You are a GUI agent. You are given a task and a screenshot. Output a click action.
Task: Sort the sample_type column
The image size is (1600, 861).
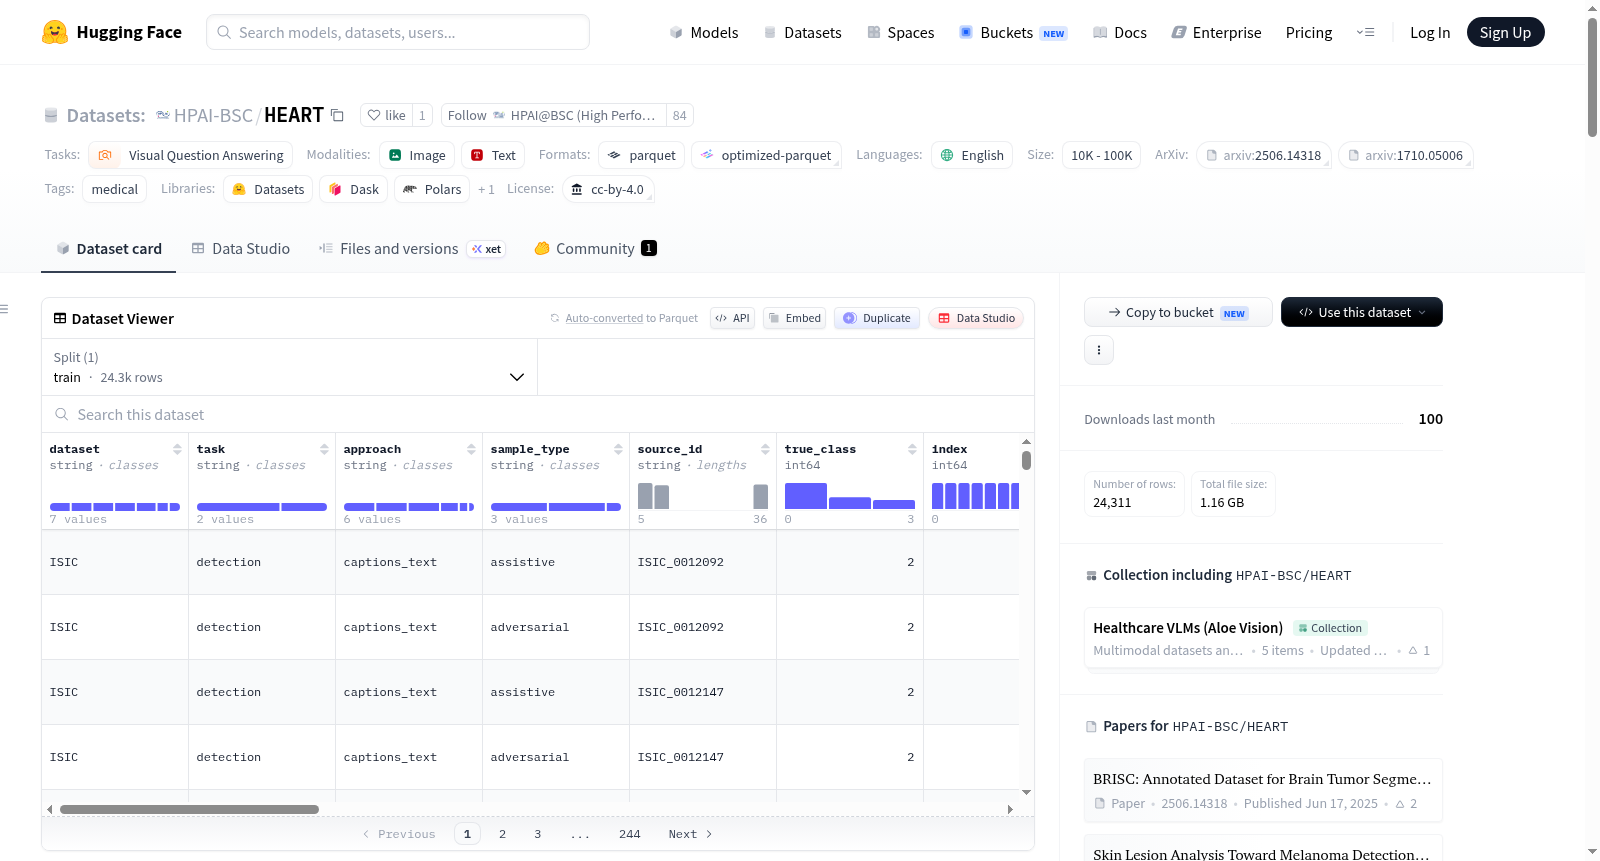[618, 449]
